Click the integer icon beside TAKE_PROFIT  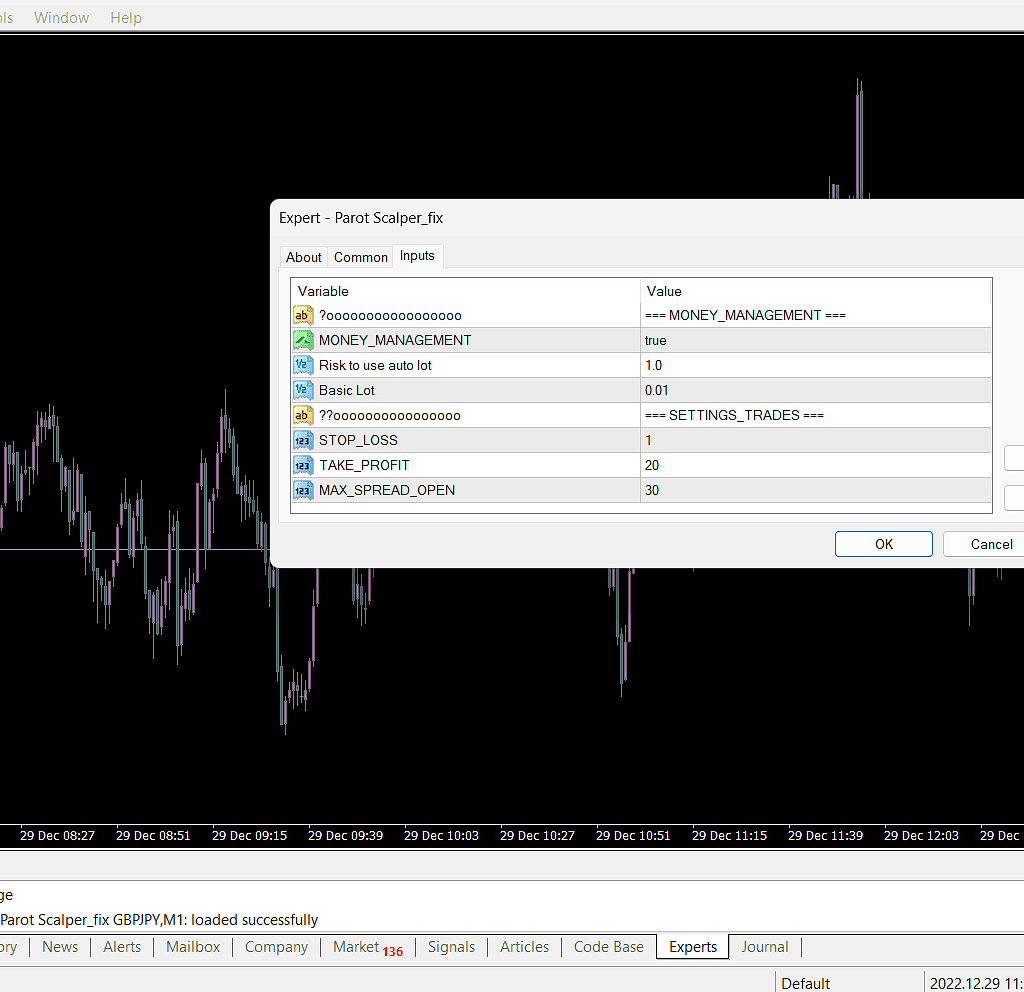pyautogui.click(x=303, y=465)
